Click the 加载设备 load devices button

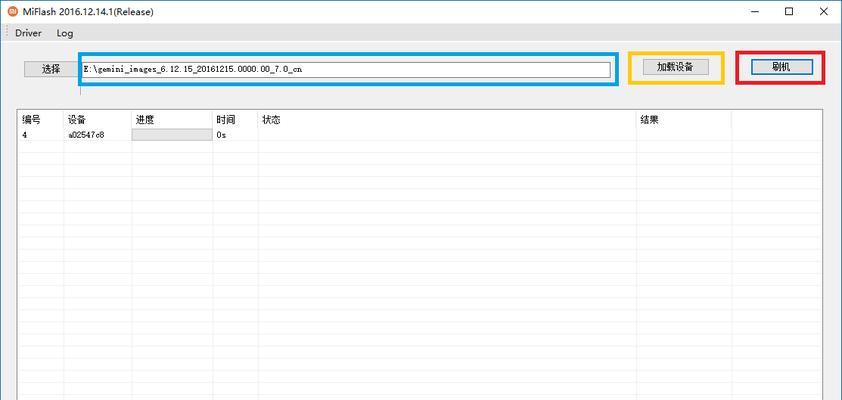[x=676, y=67]
